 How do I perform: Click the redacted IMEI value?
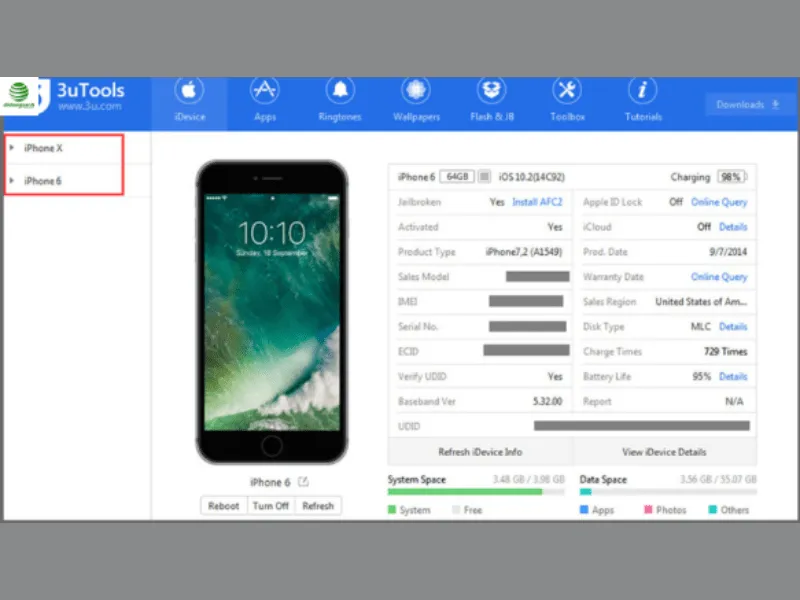526,301
